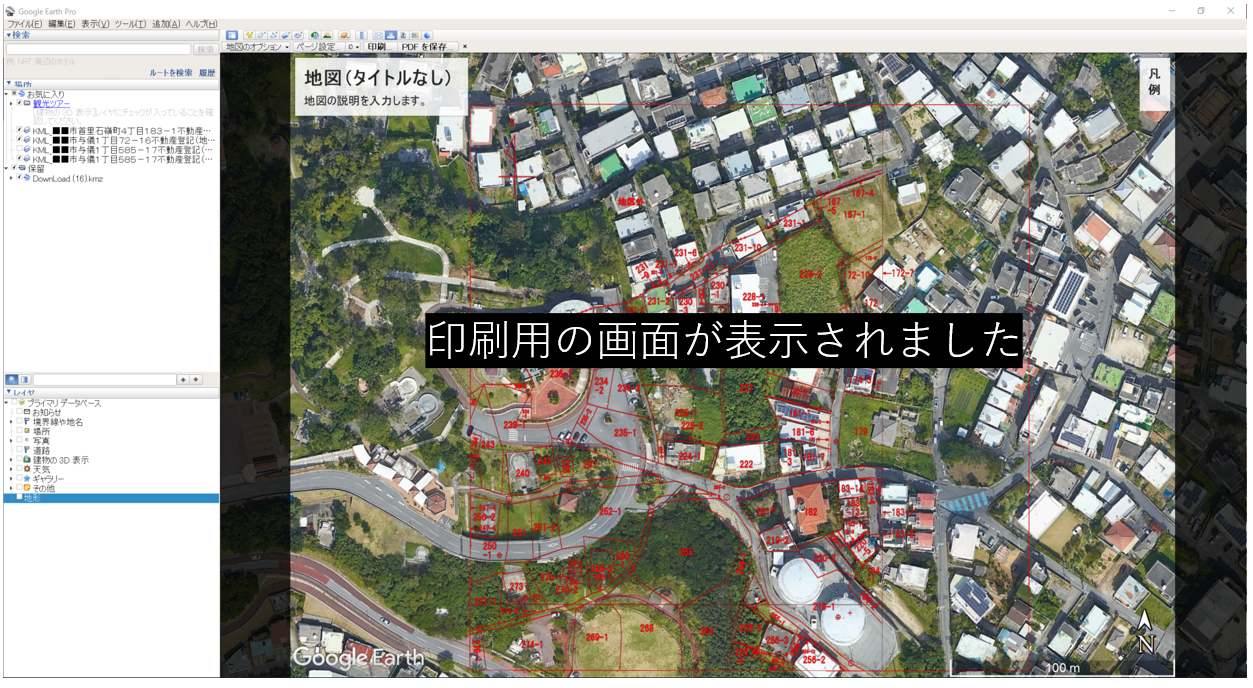Image resolution: width=1253 pixels, height=688 pixels.
Task: Enable the 境界線や地名 layer checkbox
Action: coord(19,421)
